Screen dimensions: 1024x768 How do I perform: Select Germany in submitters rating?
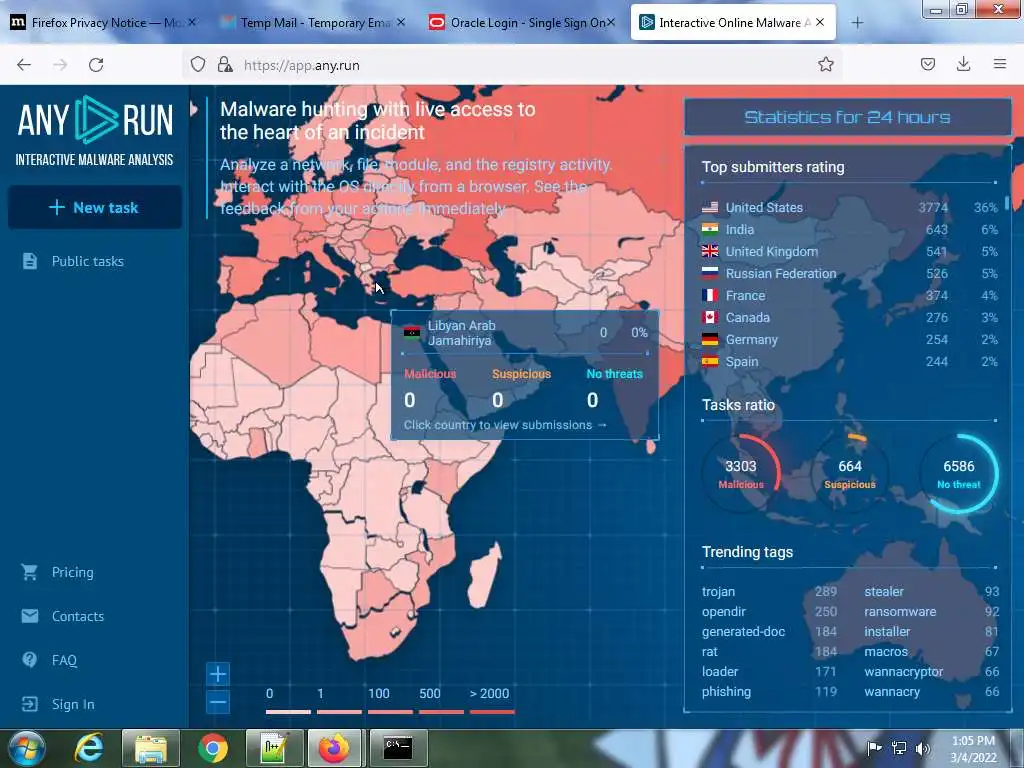(850, 340)
